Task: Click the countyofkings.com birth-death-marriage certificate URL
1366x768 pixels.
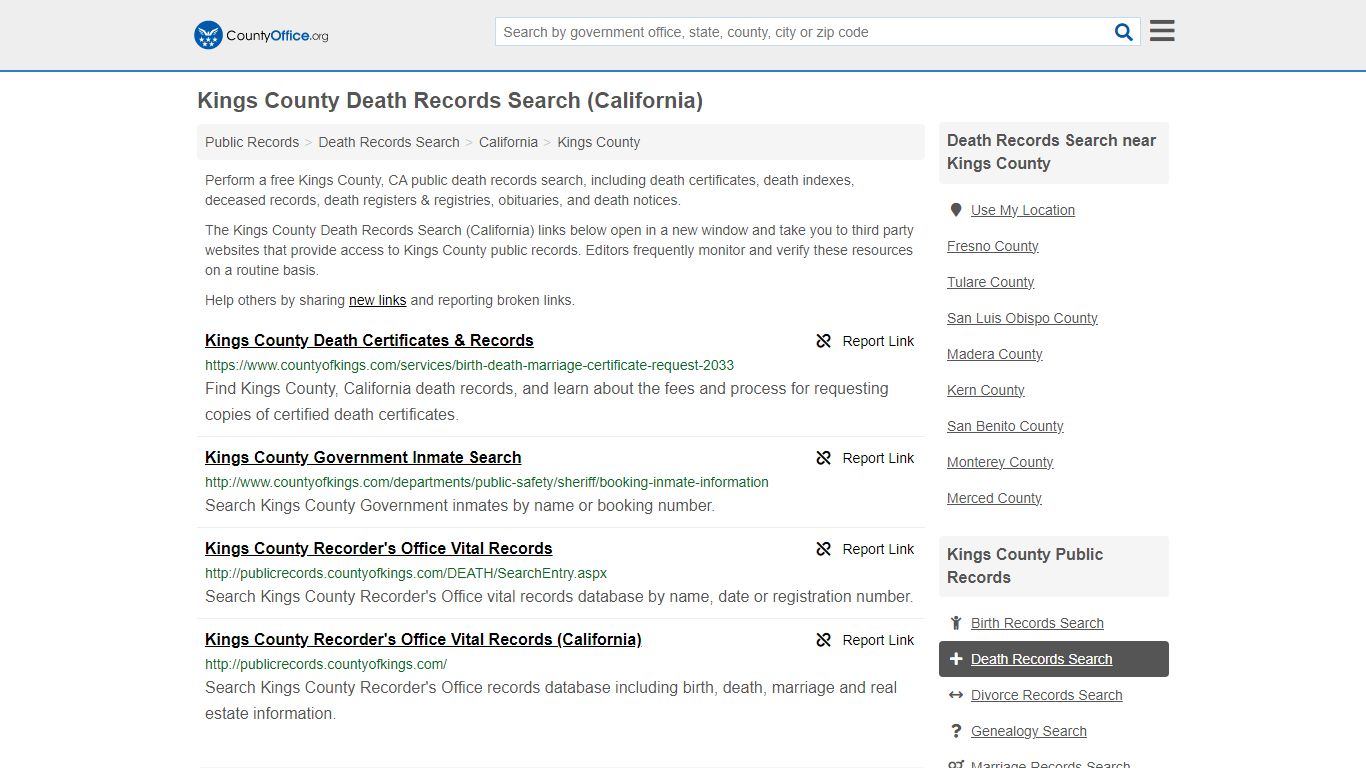Action: coord(469,365)
